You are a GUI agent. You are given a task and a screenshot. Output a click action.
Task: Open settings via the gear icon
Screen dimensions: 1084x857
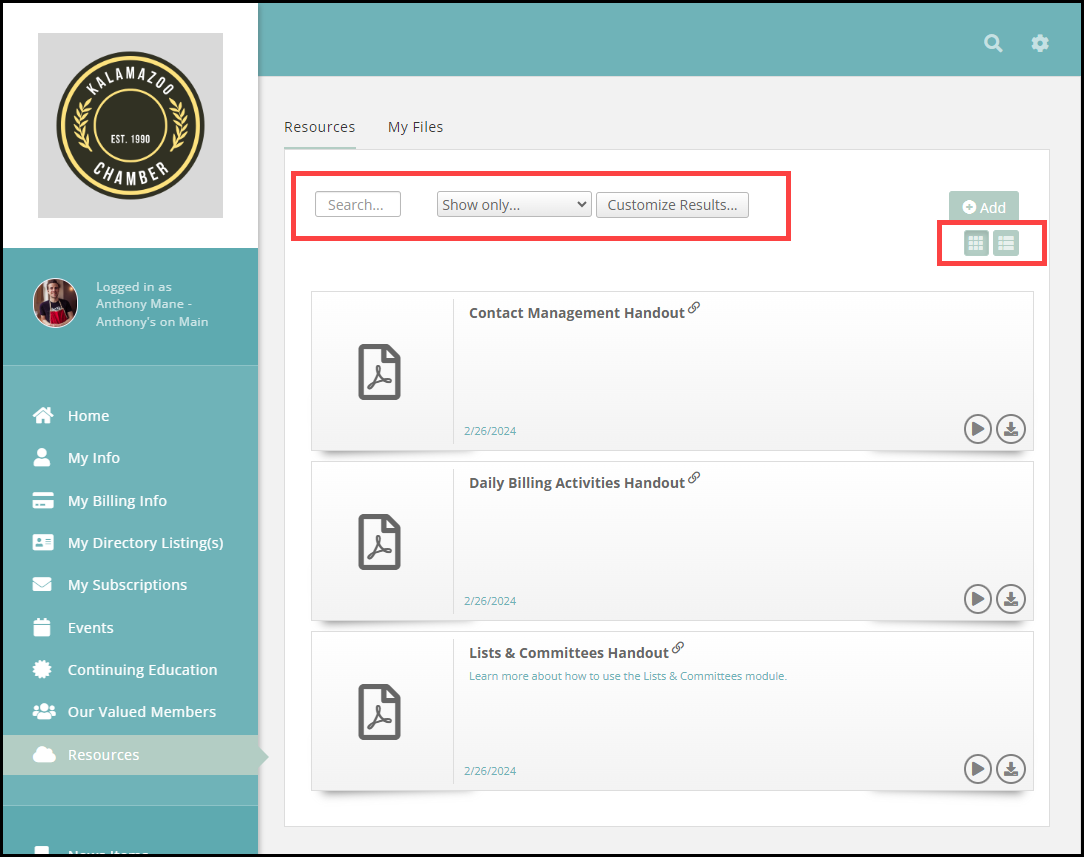(1040, 43)
